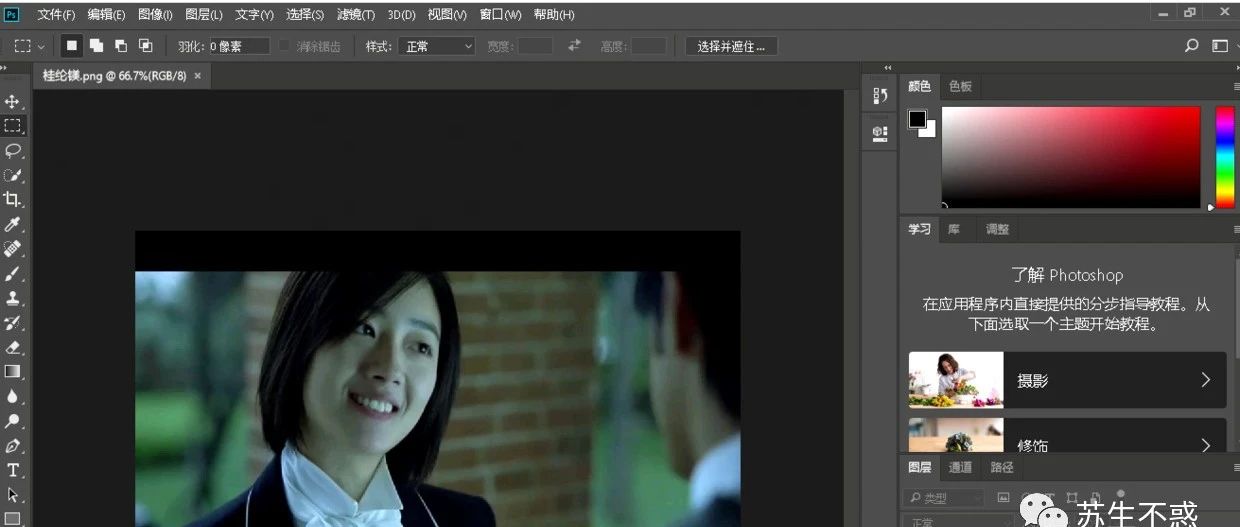Click the foreground color swatch
This screenshot has height=527, width=1240.
click(x=917, y=119)
